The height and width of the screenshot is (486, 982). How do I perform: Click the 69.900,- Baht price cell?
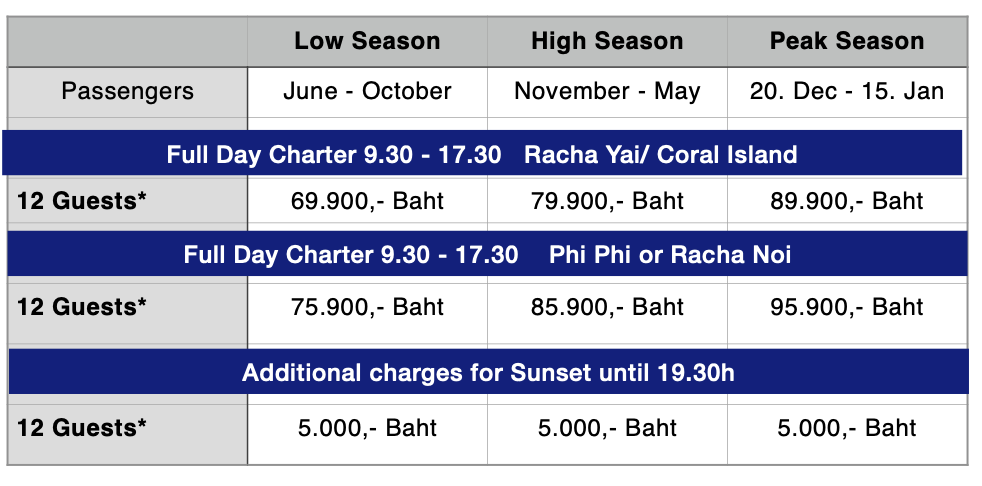coord(367,201)
